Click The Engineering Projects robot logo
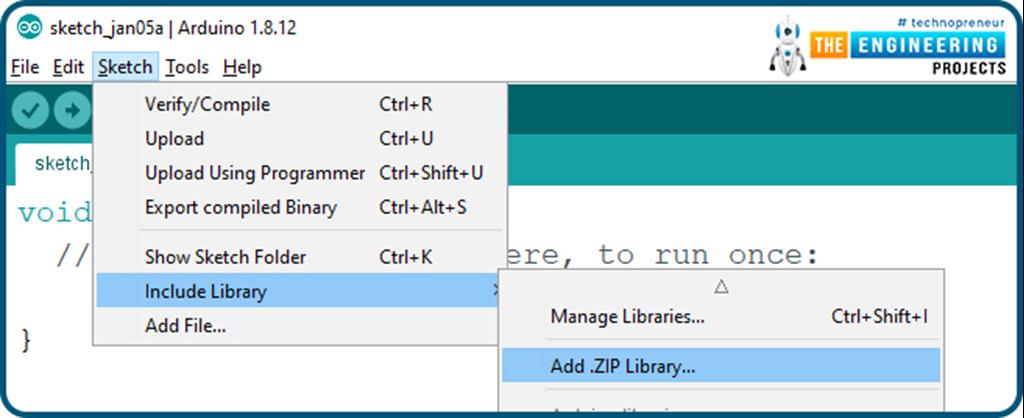This screenshot has width=1024, height=418. point(787,47)
